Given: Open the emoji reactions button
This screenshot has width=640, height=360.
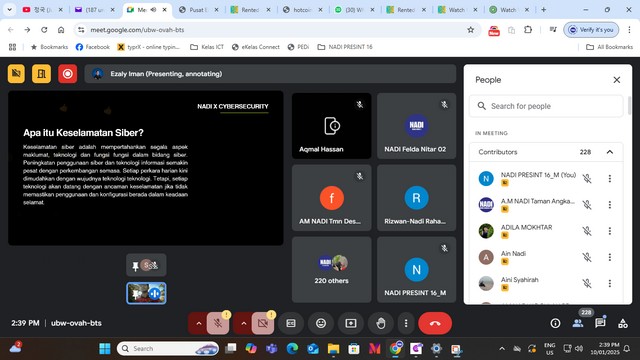Looking at the screenshot, I should [x=321, y=323].
